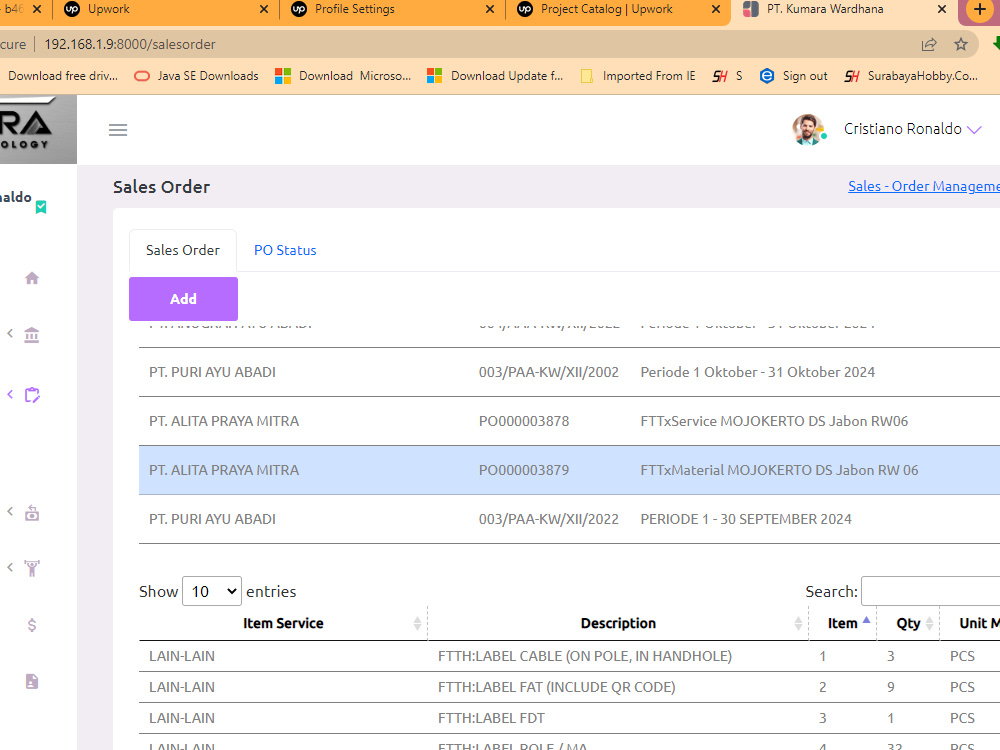Expand the cash register menu chevron

click(x=10, y=511)
